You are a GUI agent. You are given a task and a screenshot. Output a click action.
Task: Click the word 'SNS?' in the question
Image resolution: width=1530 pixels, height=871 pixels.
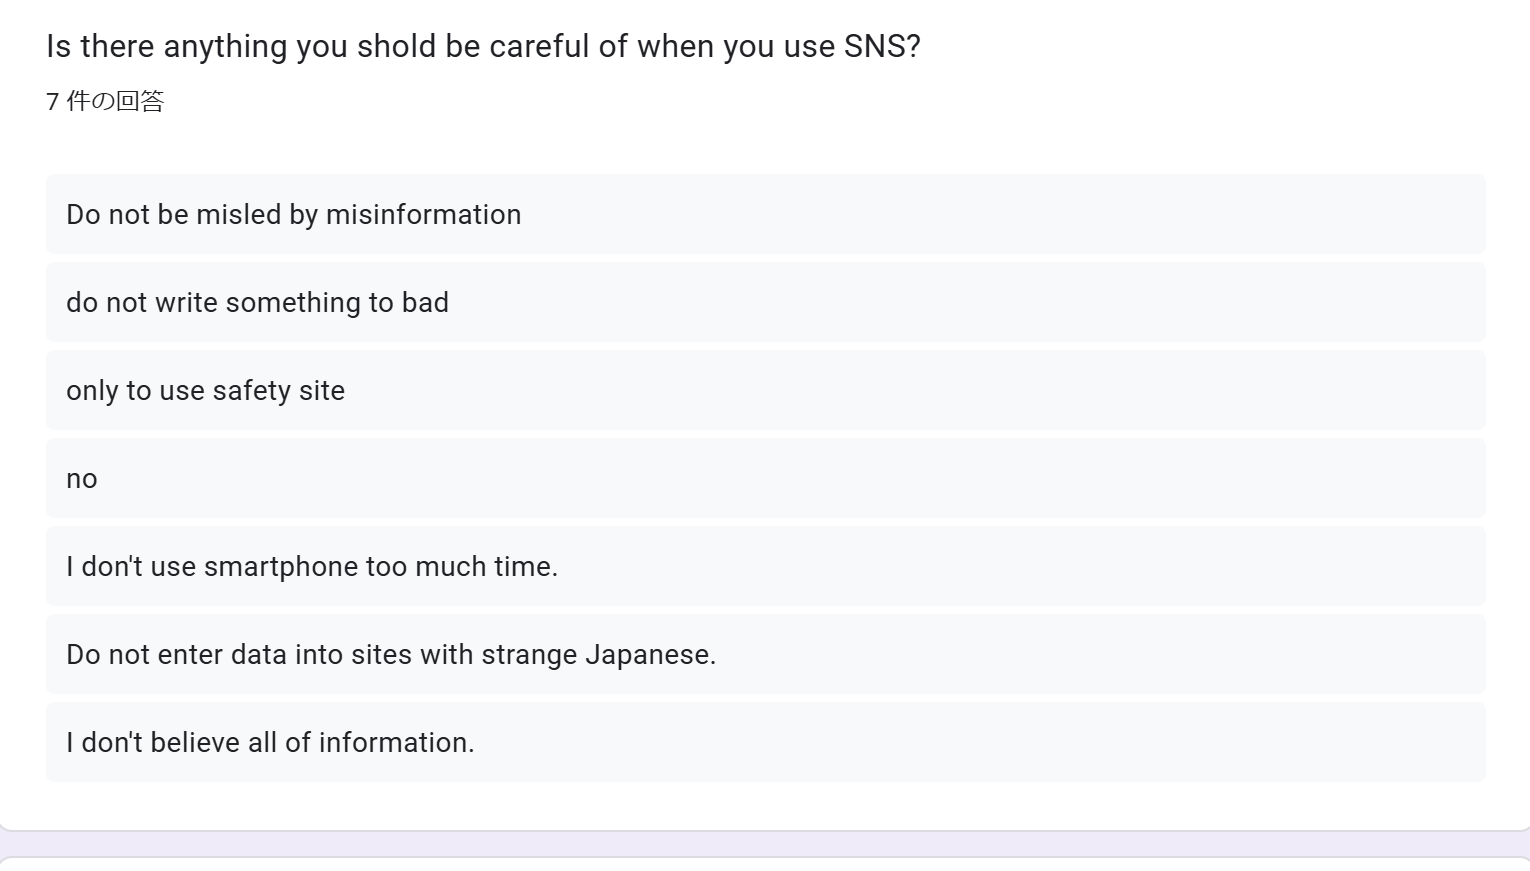882,46
